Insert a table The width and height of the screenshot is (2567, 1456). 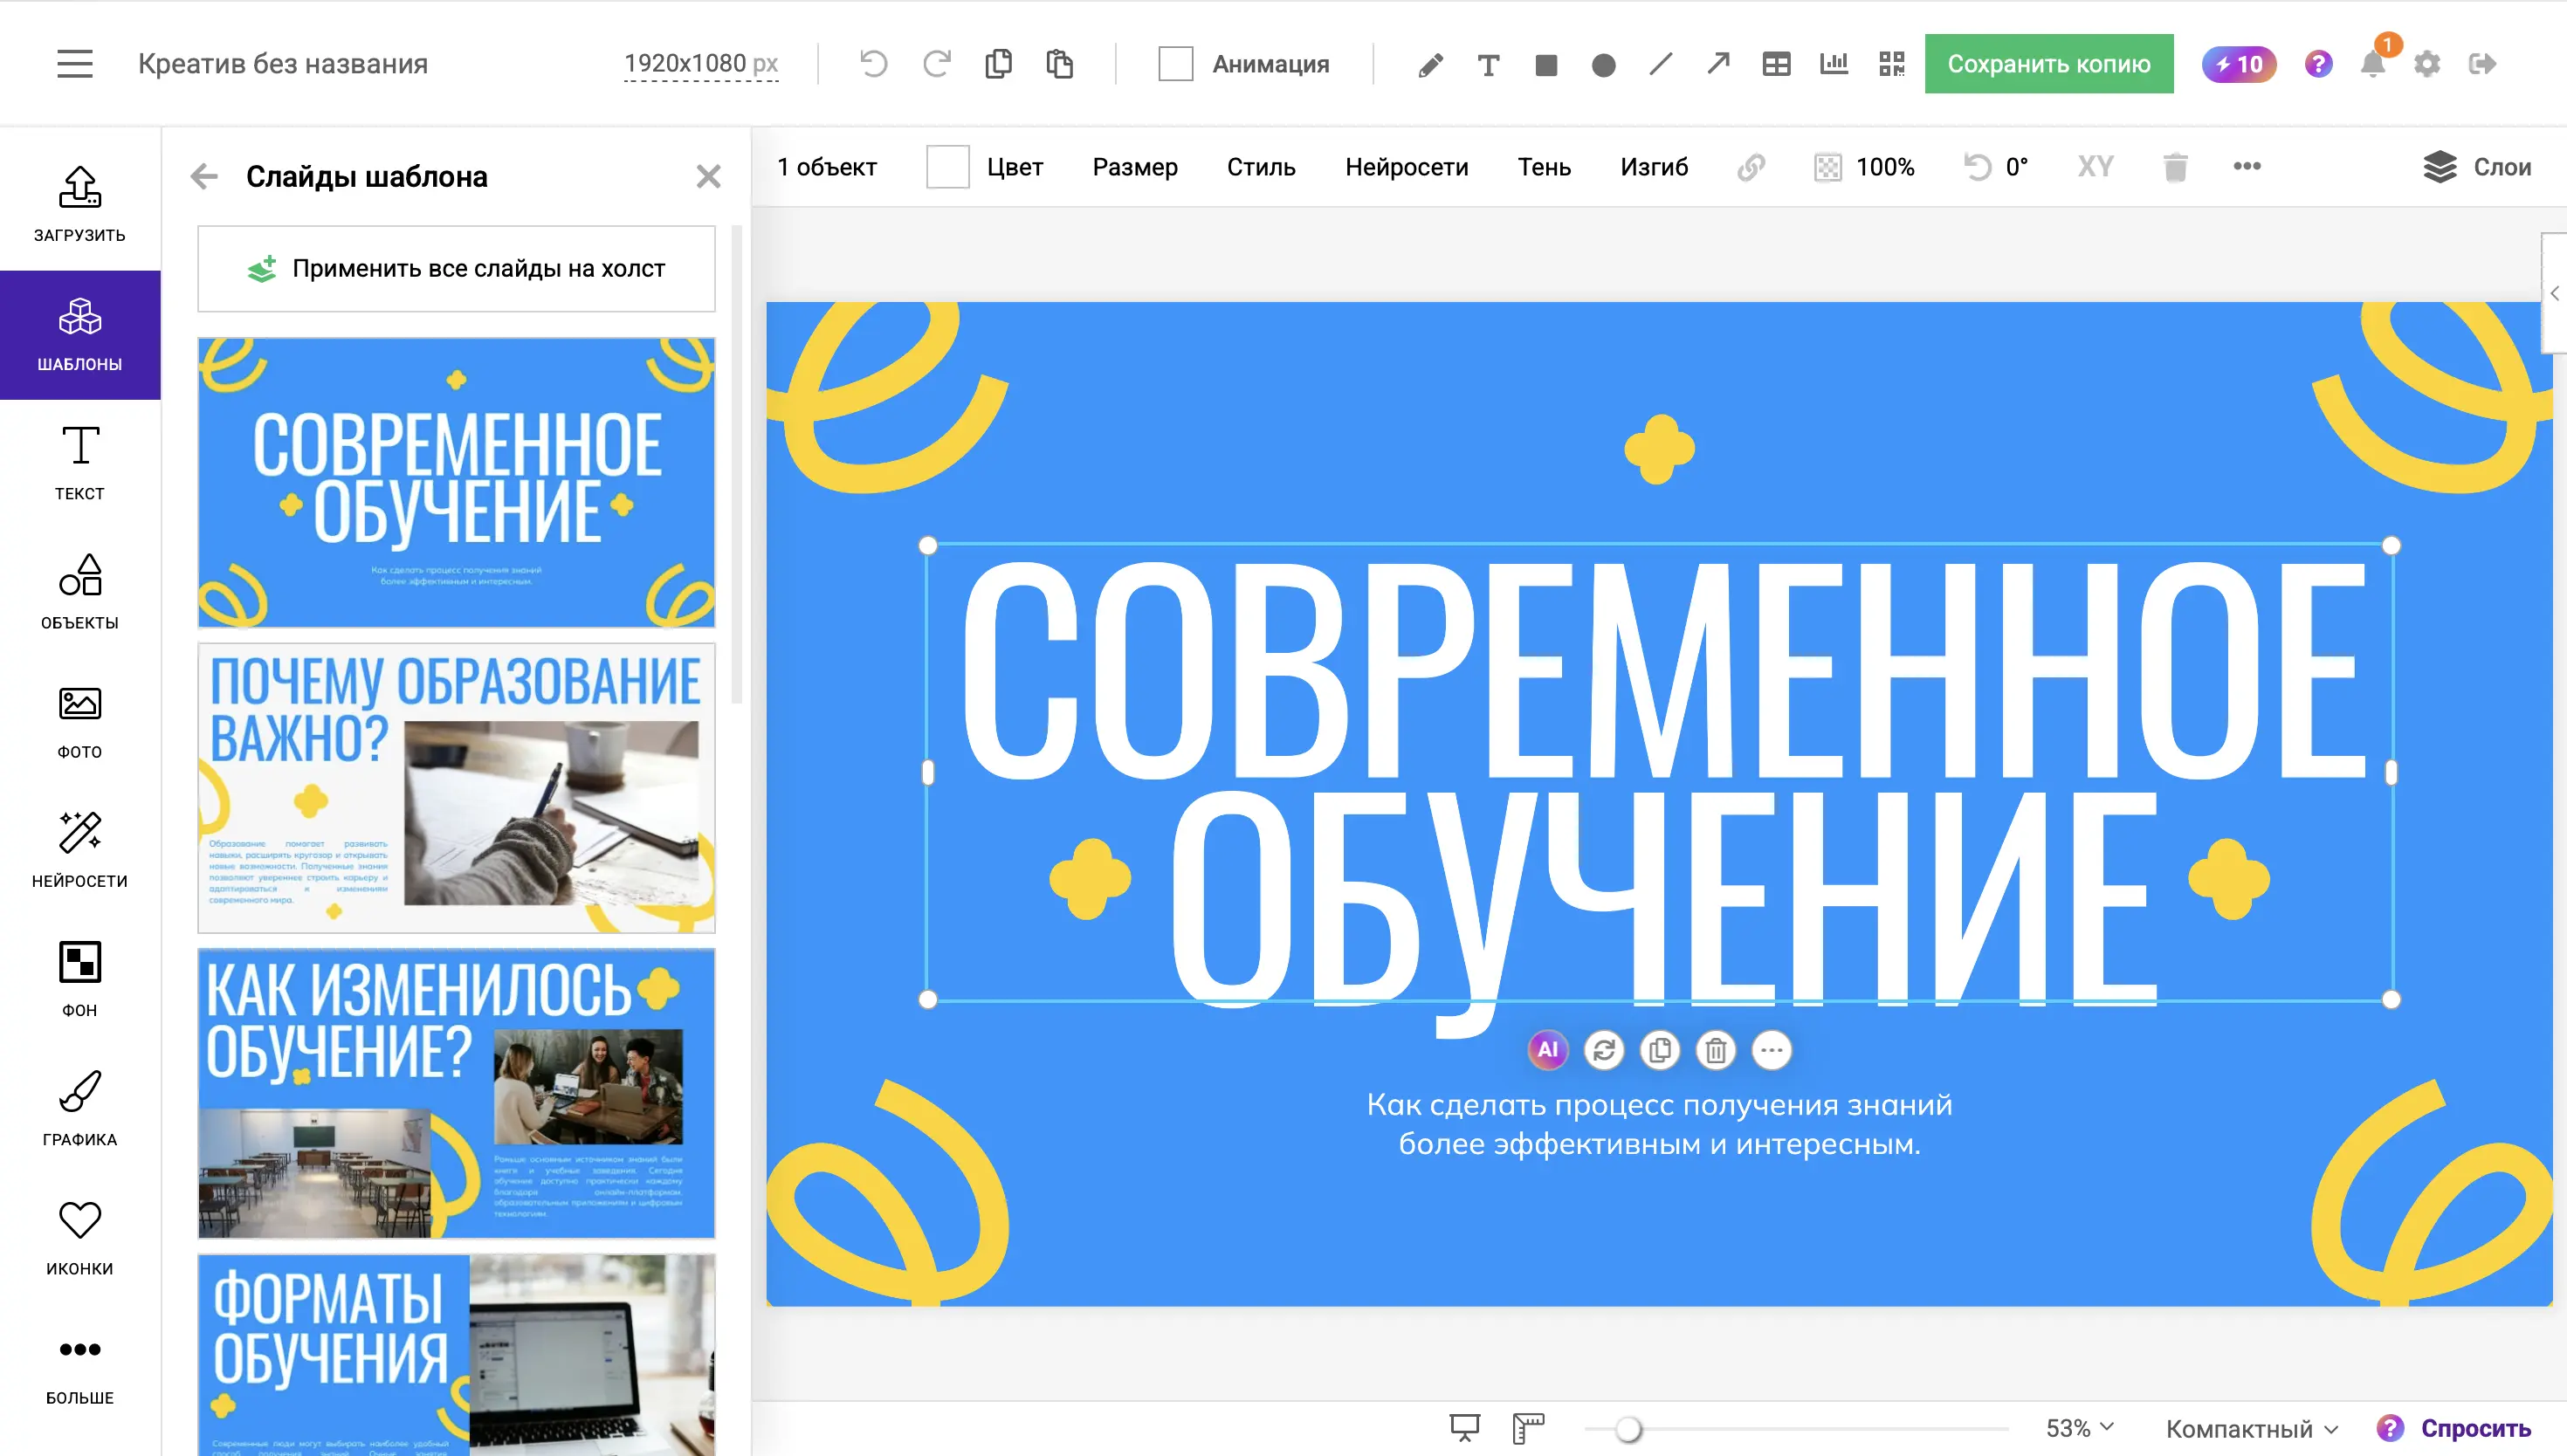(x=1776, y=65)
